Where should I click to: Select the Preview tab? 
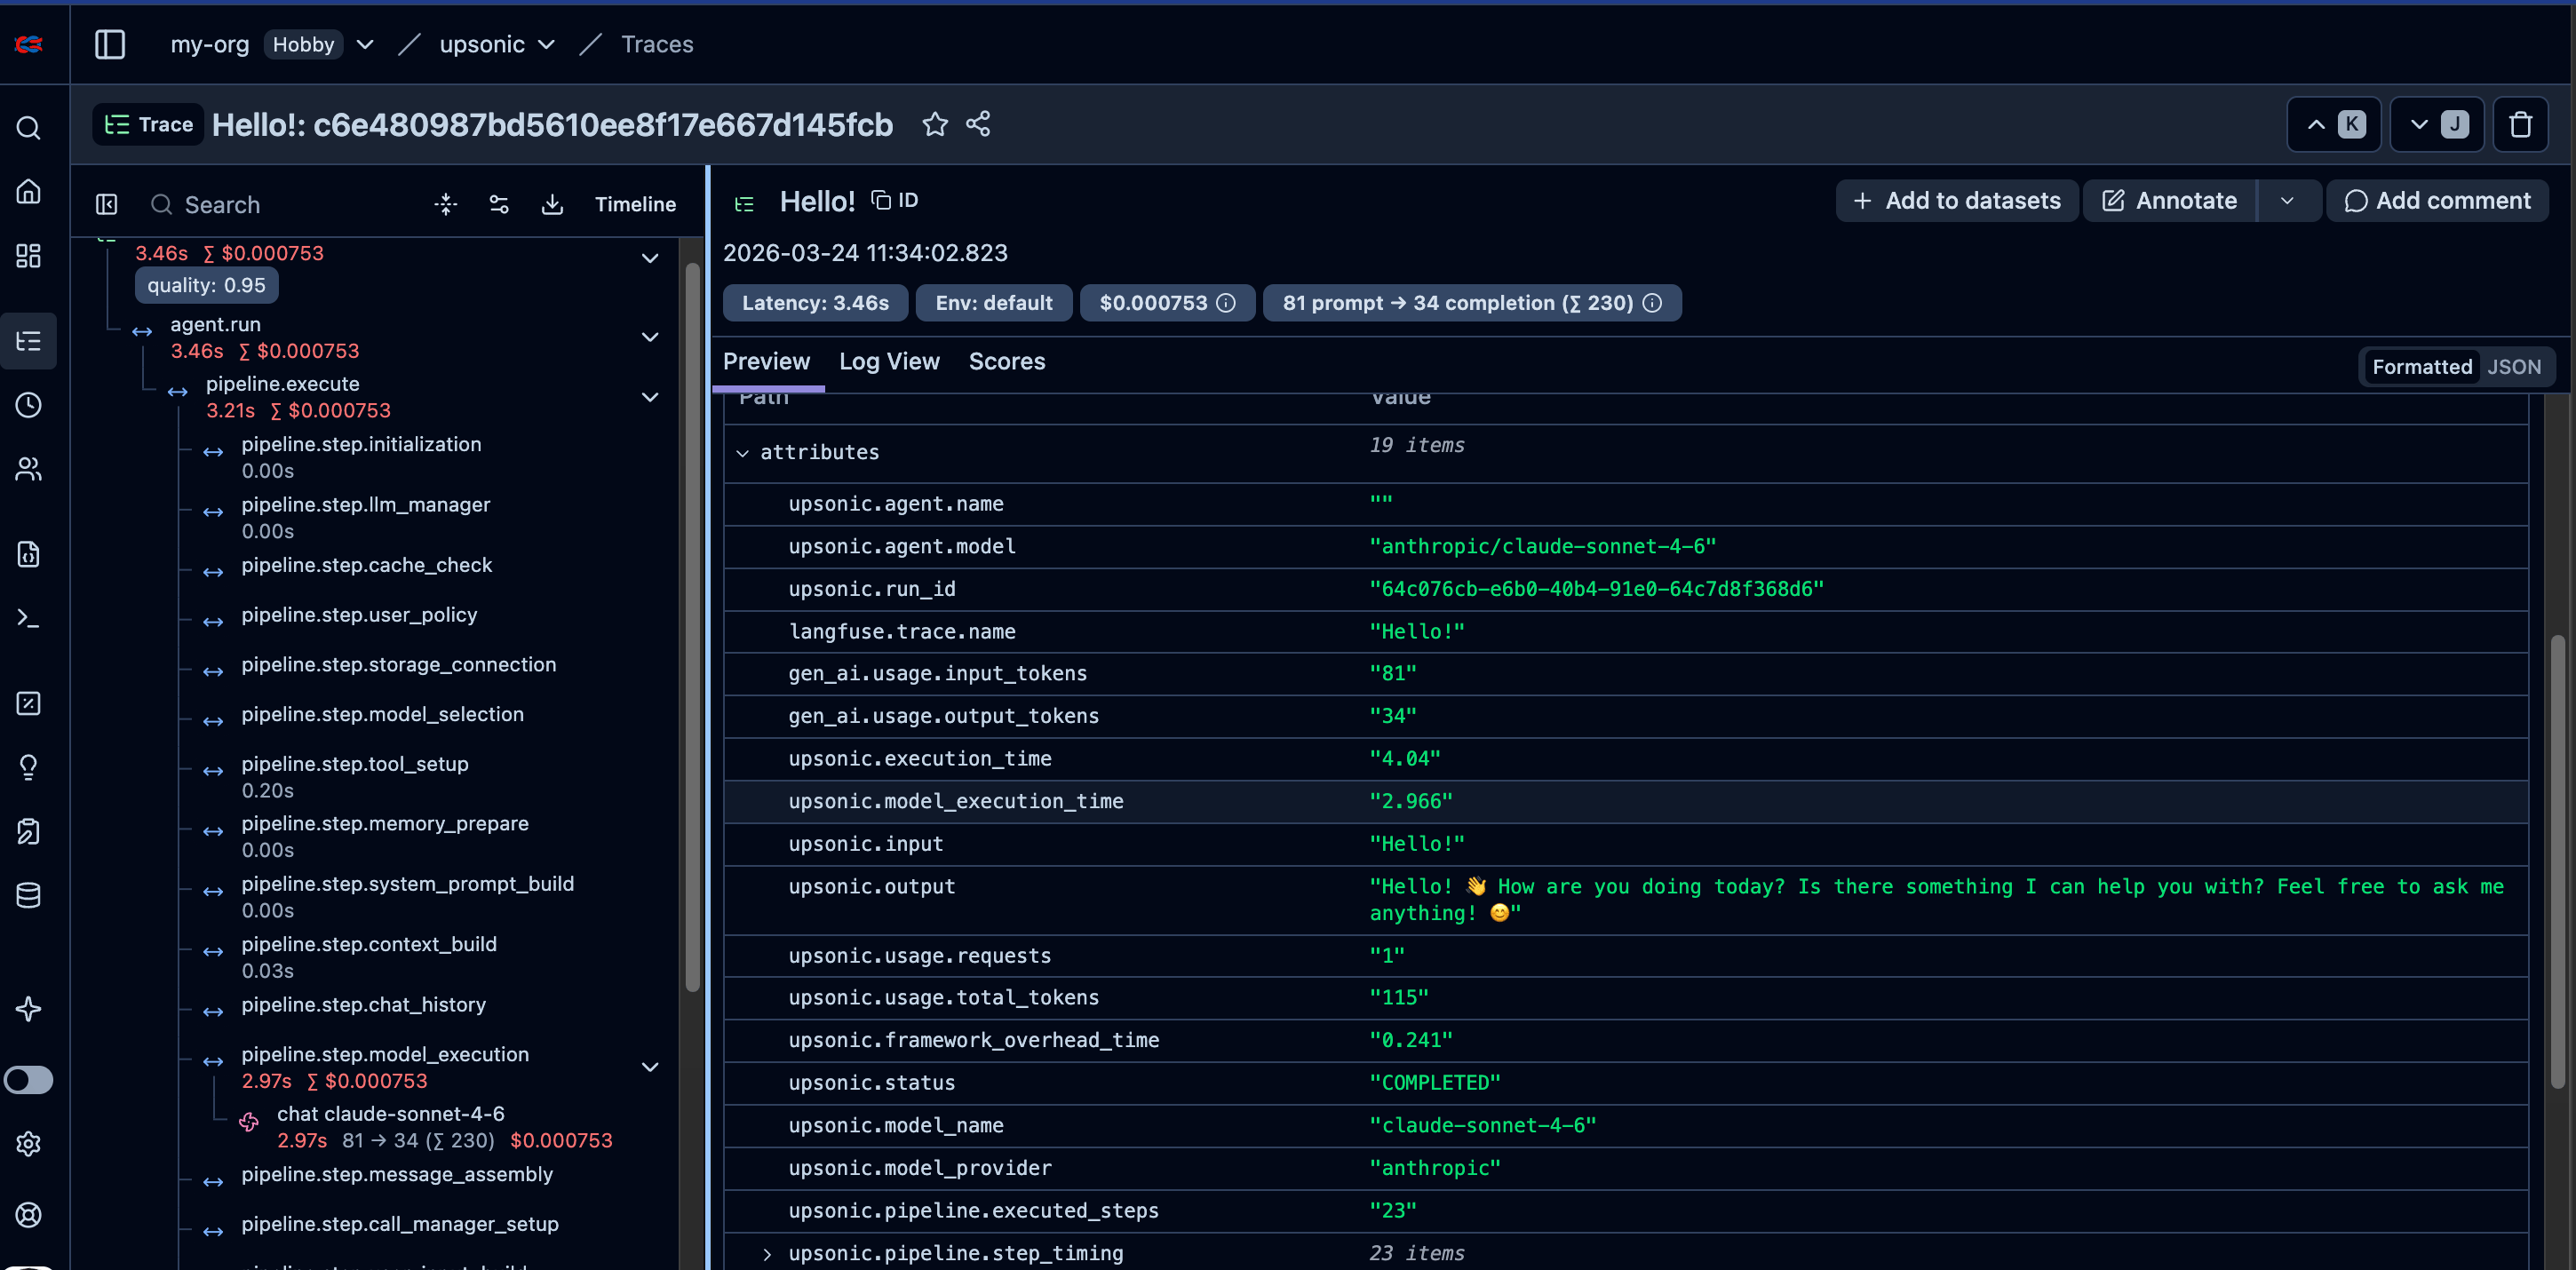coord(766,361)
